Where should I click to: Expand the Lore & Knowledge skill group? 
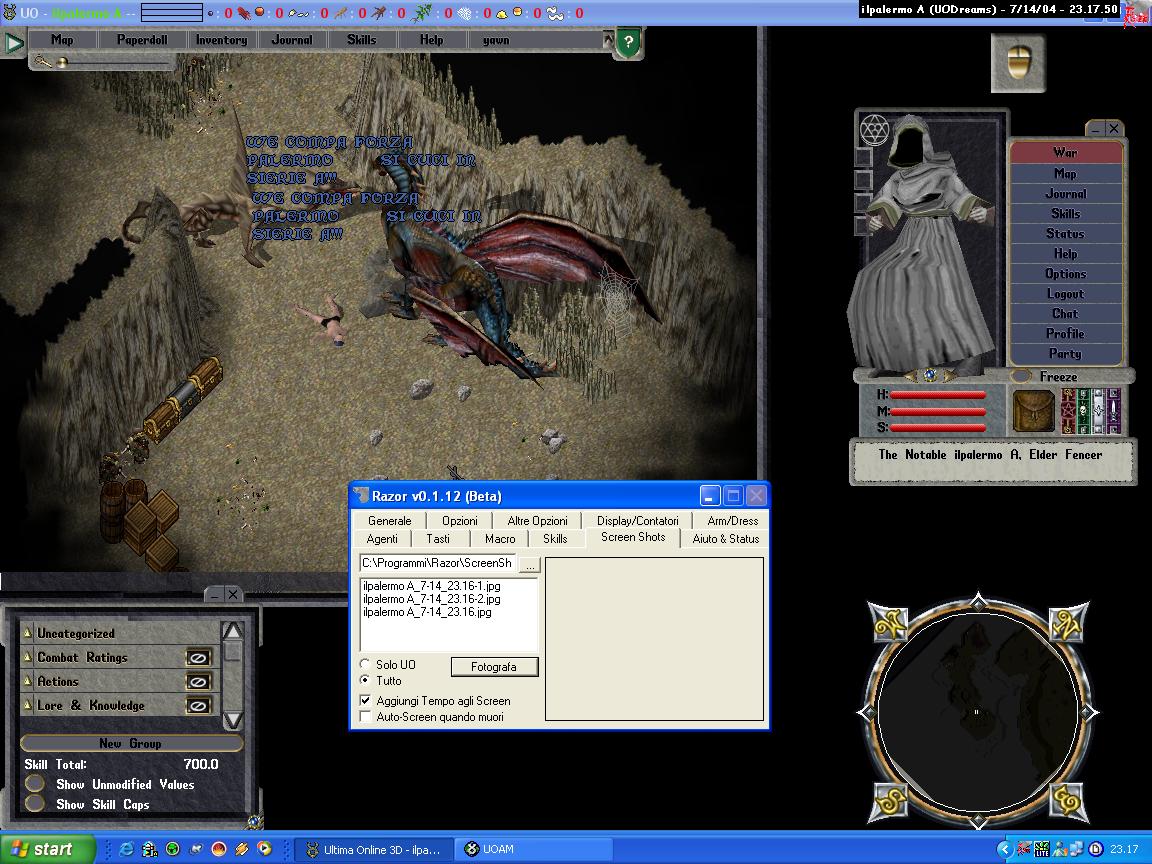tap(28, 705)
